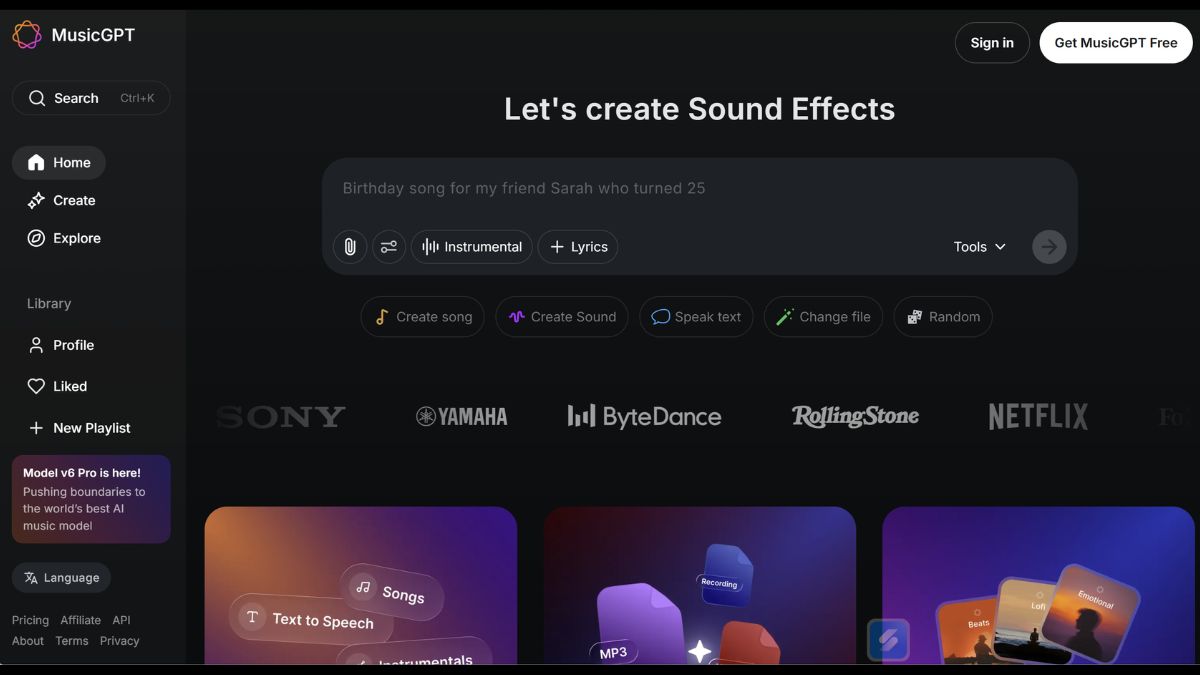Open the Pricing footer link
The image size is (1200, 675).
click(30, 620)
